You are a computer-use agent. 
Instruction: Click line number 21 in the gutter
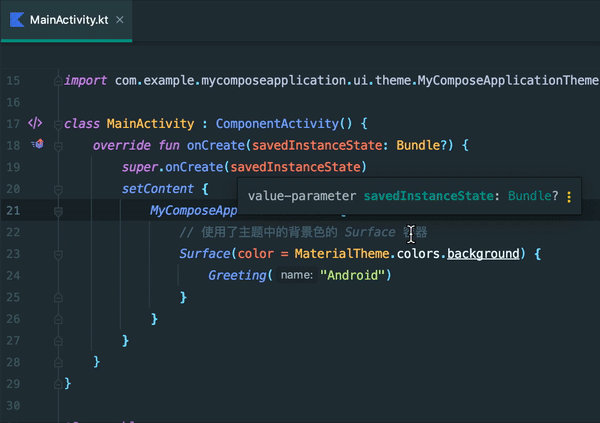13,211
